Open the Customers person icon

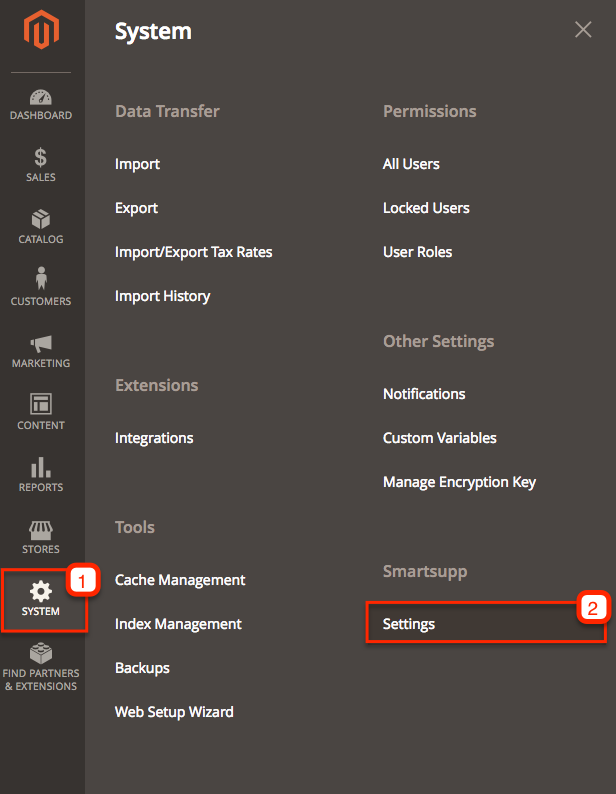[x=41, y=278]
